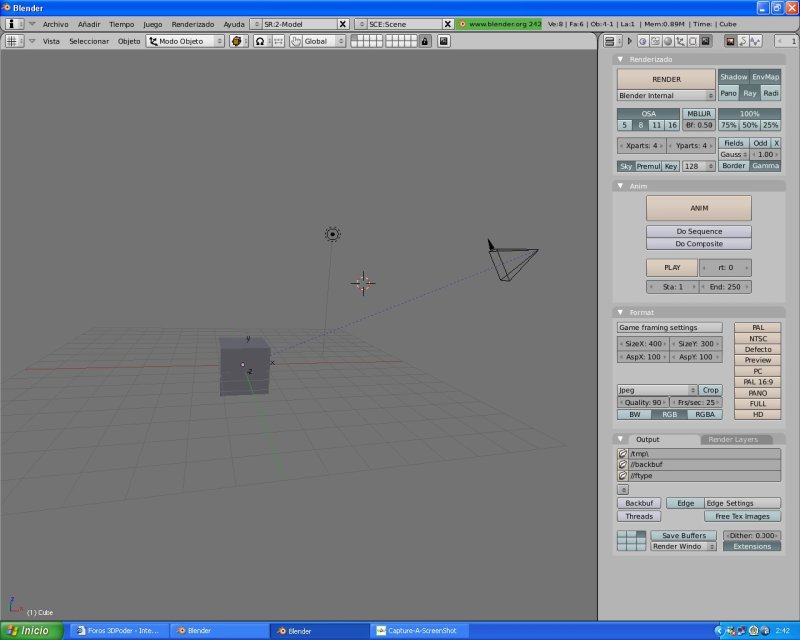Viewport: 800px width, 640px height.
Task: Toggle the hand transform manipulator icon
Action: [296, 41]
